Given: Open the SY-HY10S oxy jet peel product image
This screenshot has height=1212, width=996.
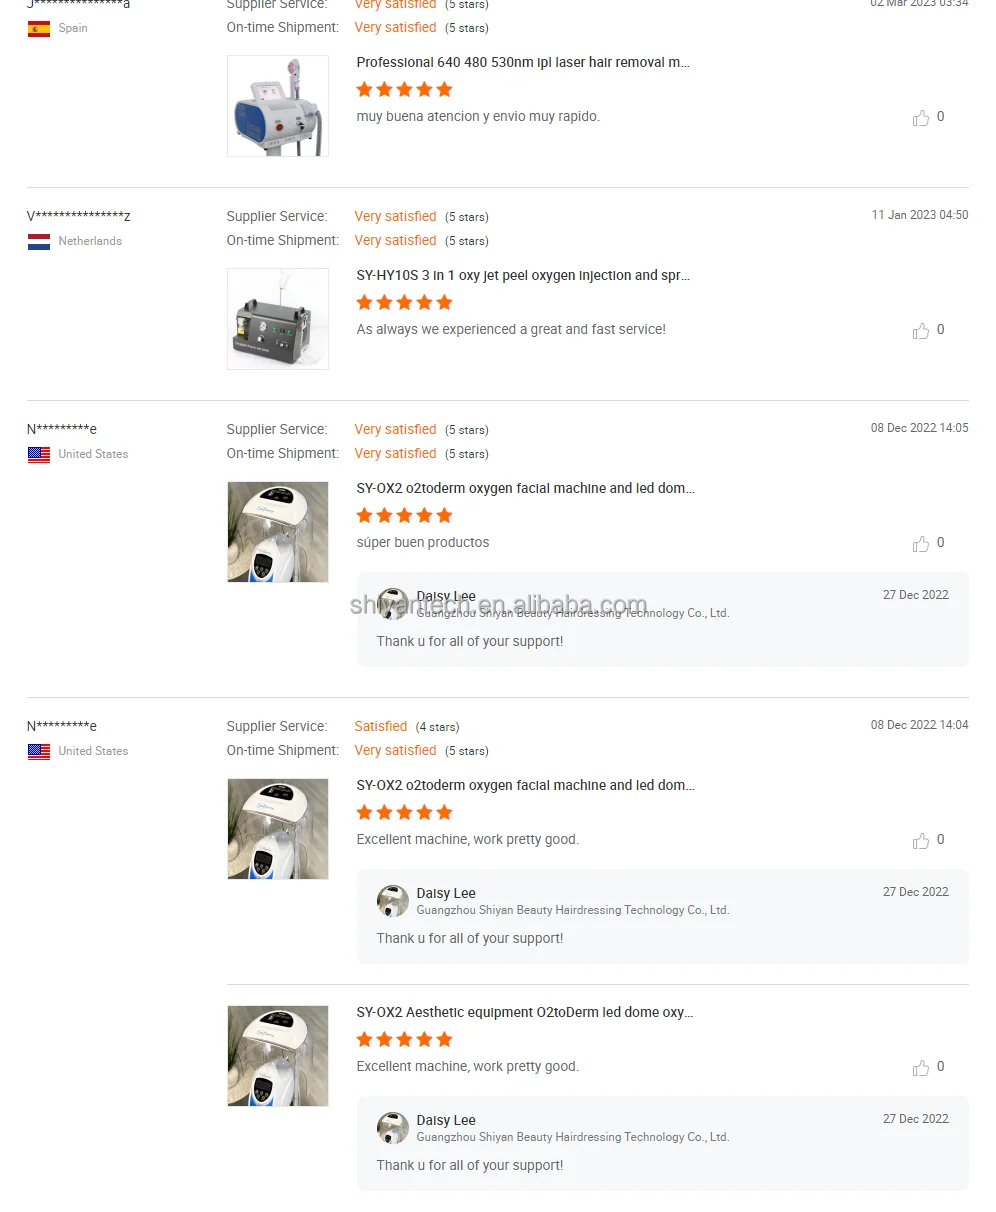Looking at the screenshot, I should [x=278, y=319].
